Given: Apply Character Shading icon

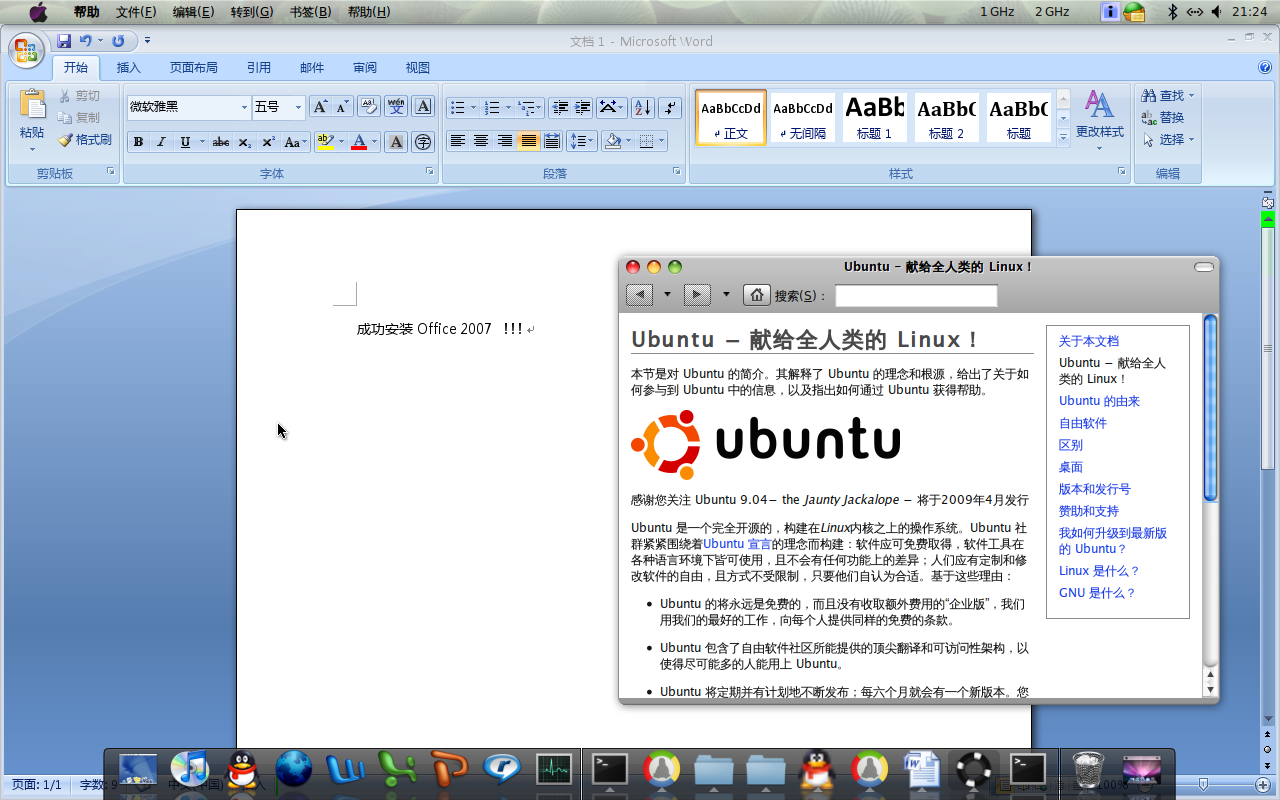Looking at the screenshot, I should click(x=396, y=142).
